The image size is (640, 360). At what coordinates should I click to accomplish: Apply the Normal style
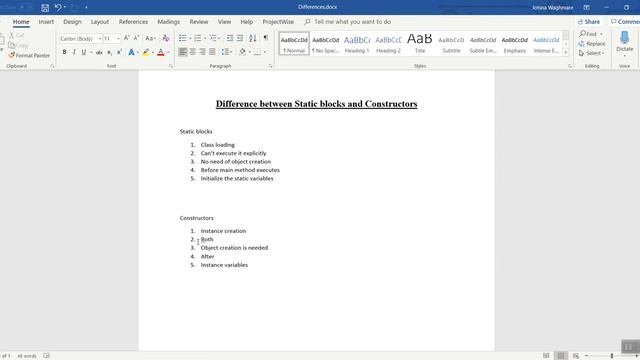coord(294,44)
